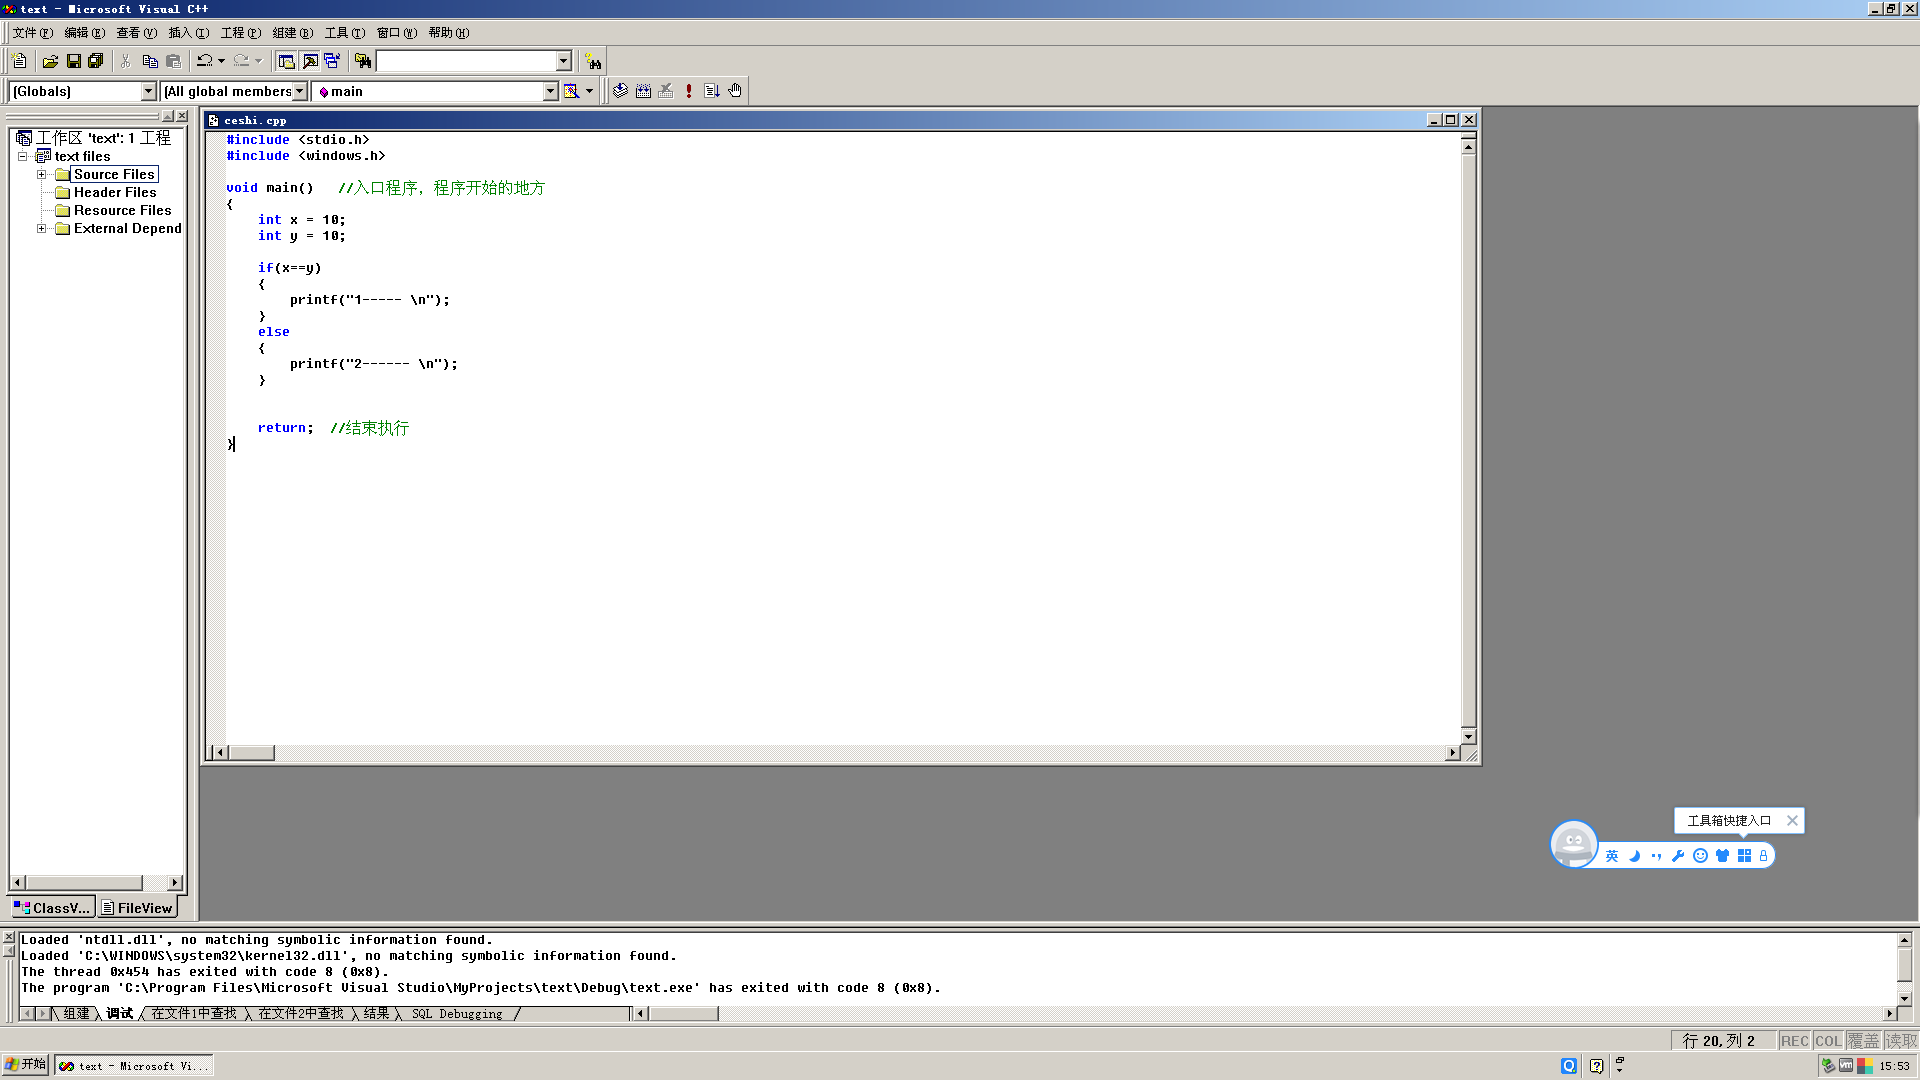Click the Save All disks icon
This screenshot has height=1080, width=1920.
[x=96, y=61]
